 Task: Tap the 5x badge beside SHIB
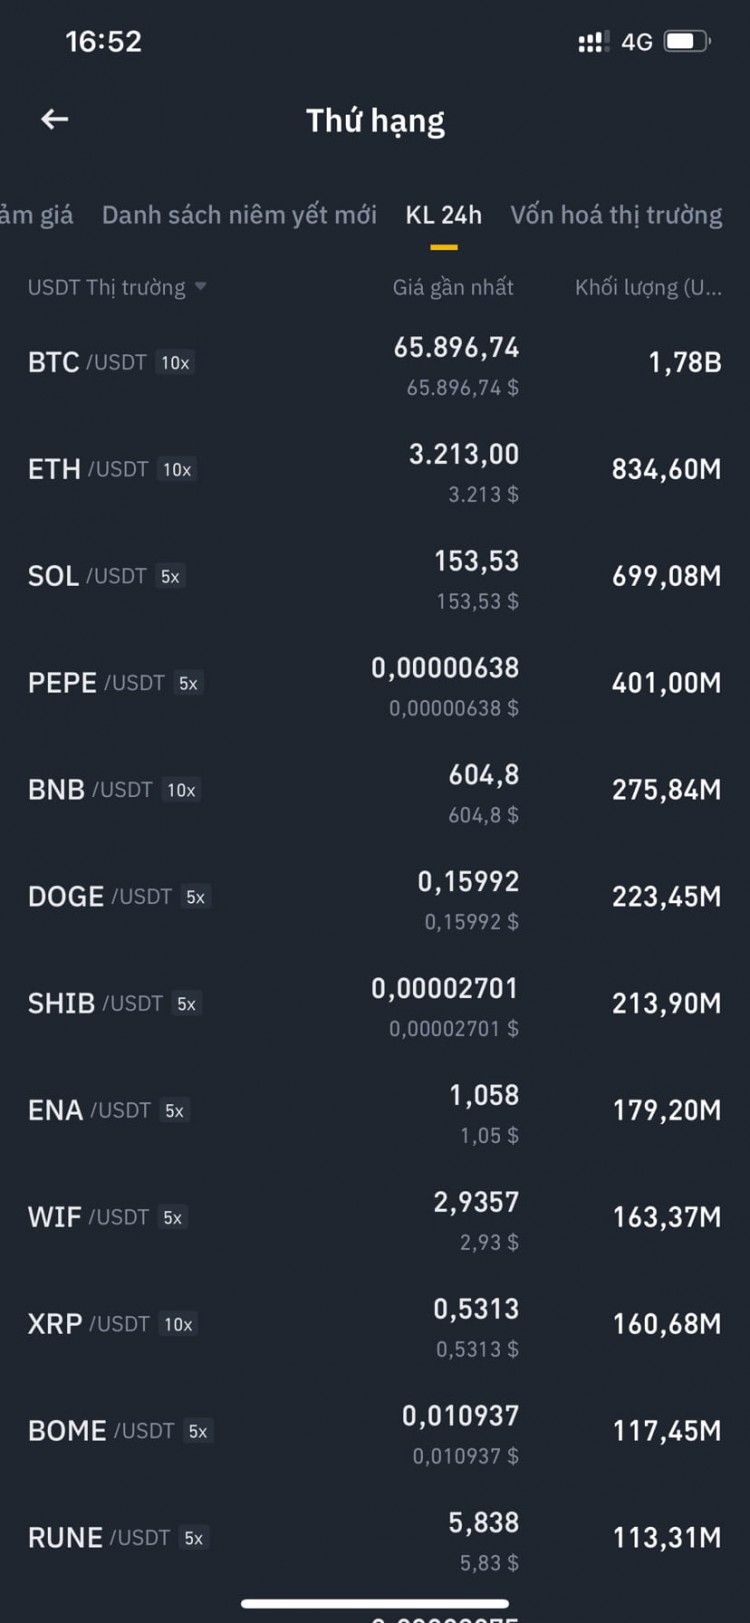pyautogui.click(x=186, y=1004)
